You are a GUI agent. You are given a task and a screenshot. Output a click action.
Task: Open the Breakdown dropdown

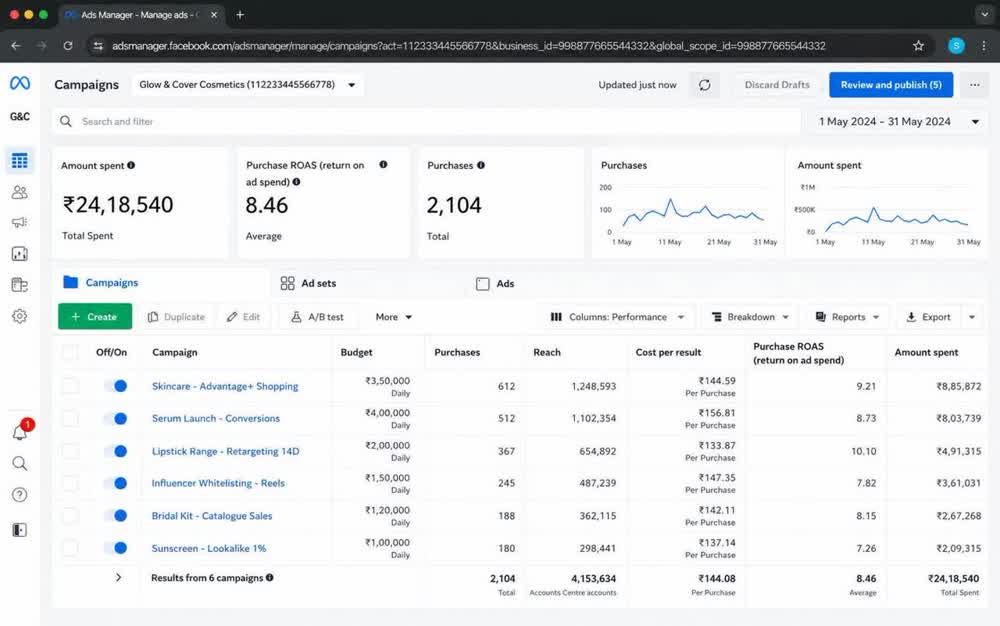click(751, 317)
